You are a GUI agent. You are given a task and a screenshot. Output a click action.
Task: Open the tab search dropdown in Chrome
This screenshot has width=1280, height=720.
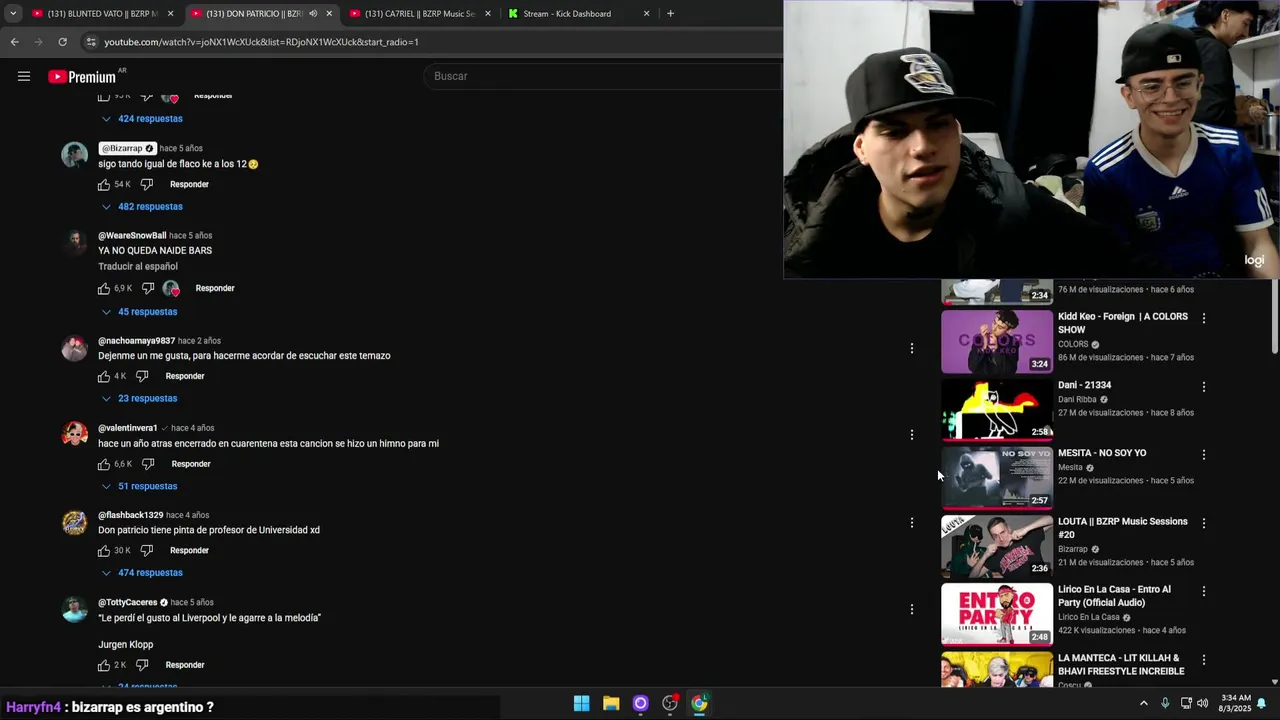coord(12,13)
